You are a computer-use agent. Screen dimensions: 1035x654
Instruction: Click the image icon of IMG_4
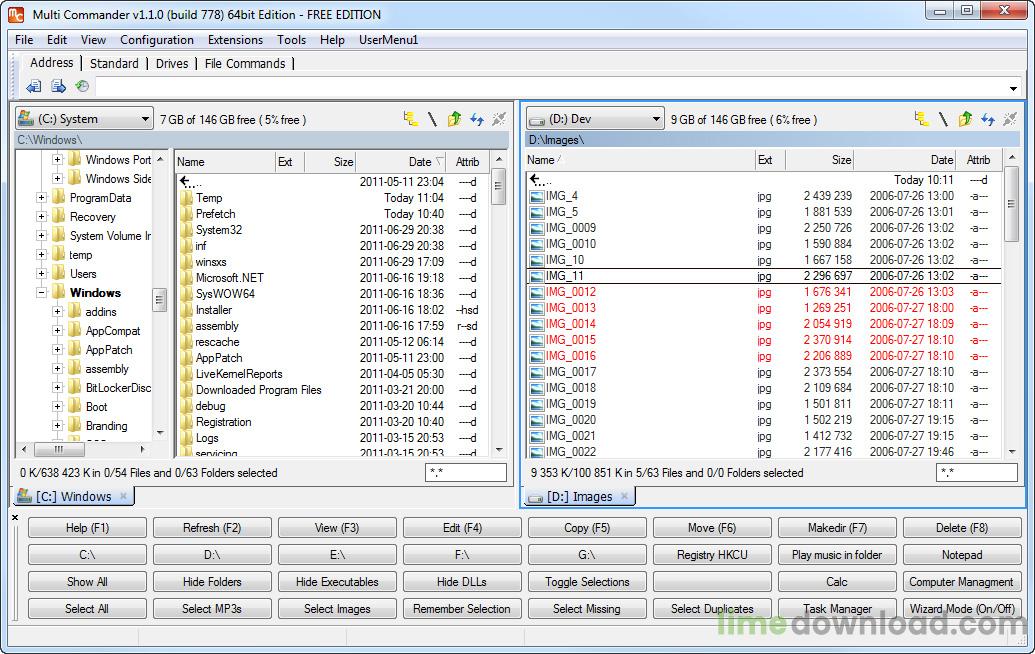537,196
